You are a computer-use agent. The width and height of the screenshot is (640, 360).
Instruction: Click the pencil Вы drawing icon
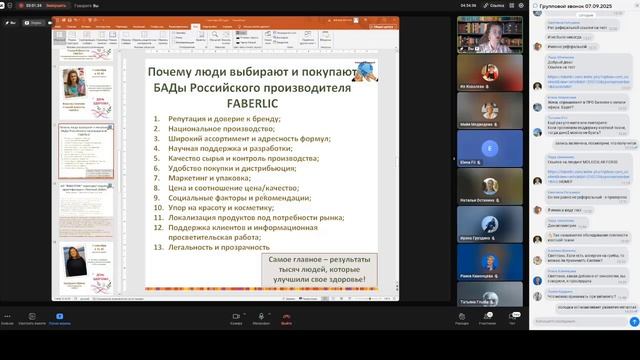(x=10, y=23)
